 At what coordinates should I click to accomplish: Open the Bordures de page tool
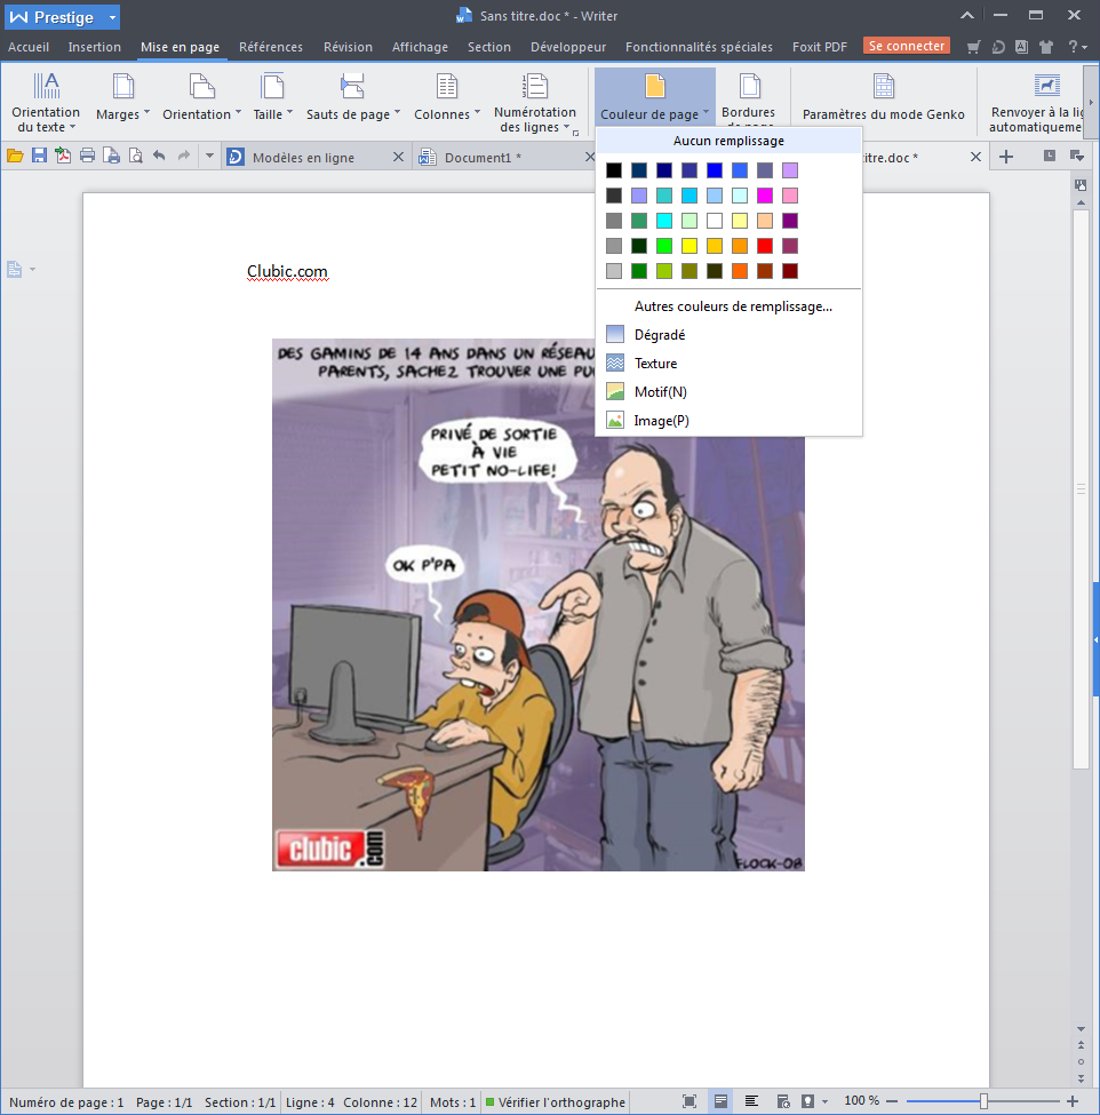click(748, 97)
